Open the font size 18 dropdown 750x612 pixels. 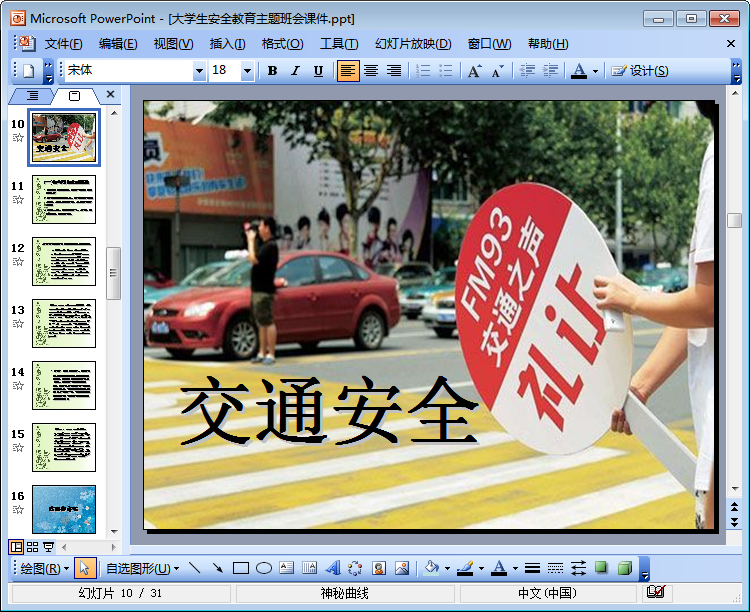coord(247,71)
